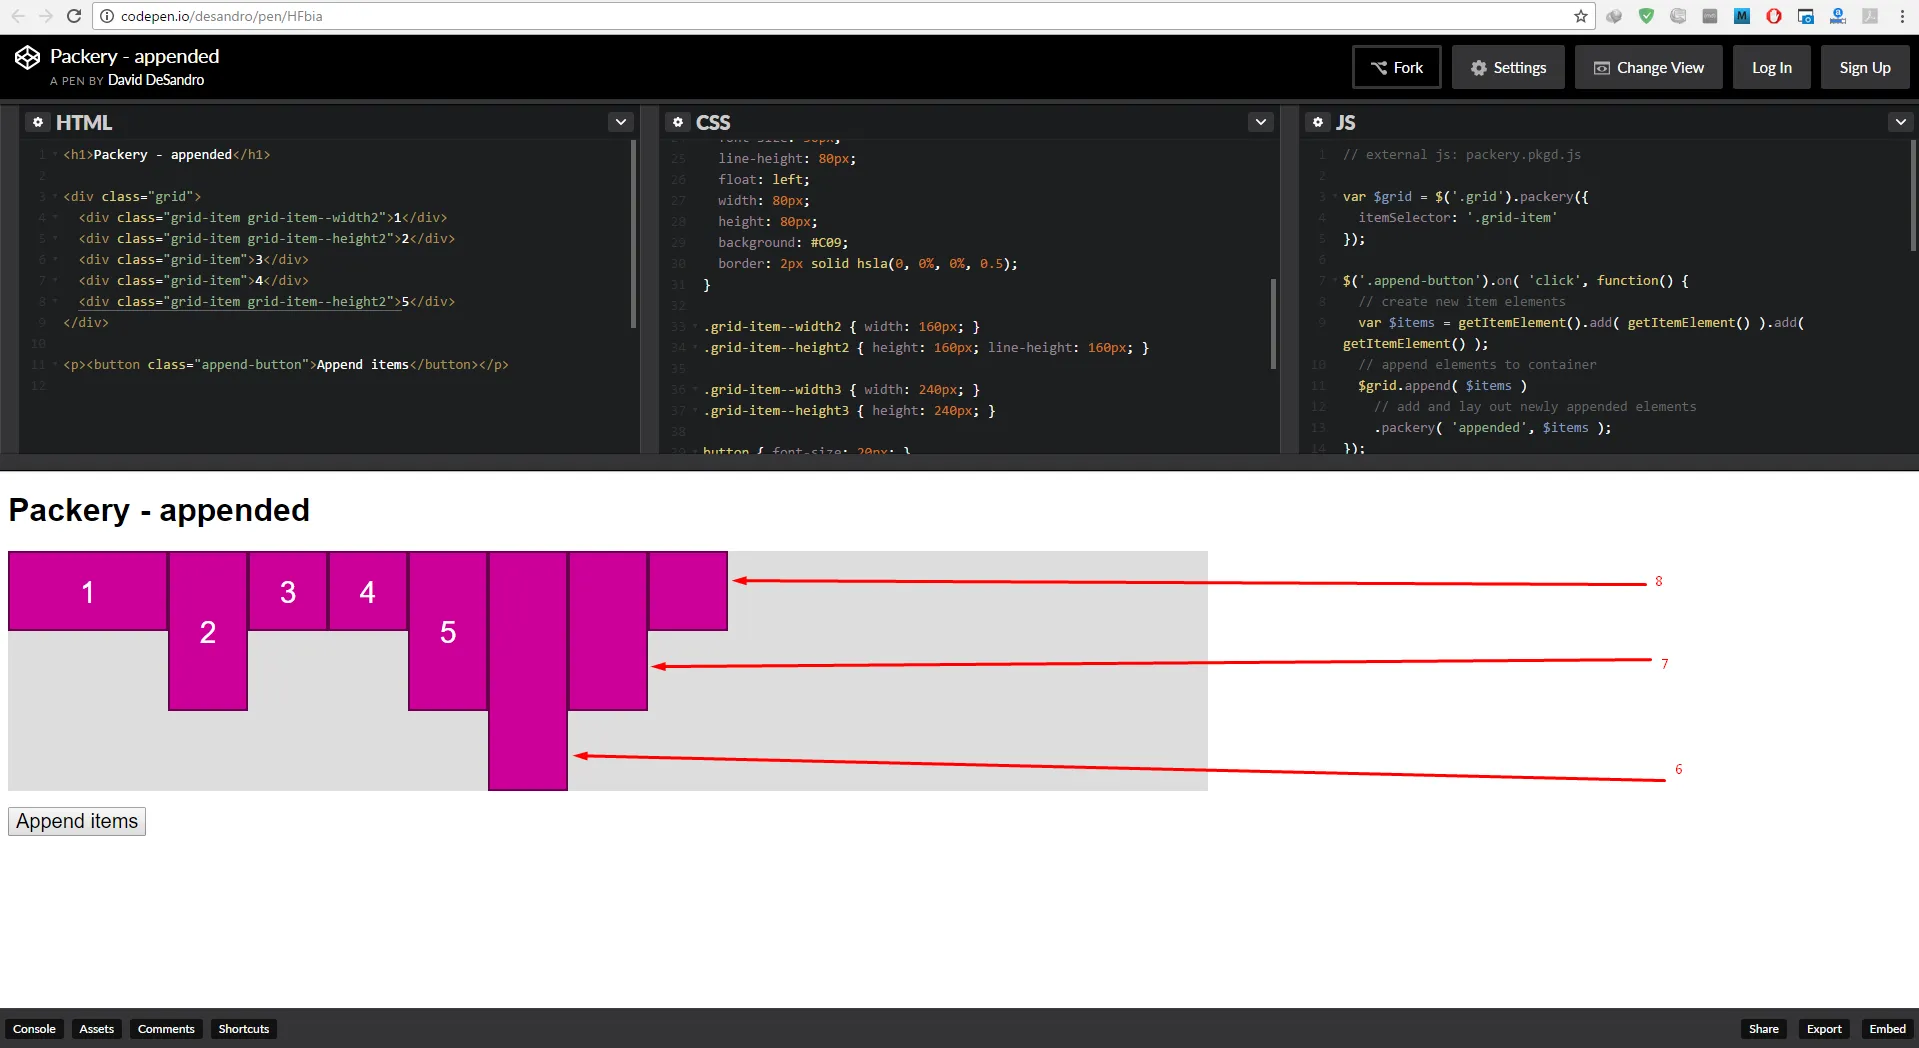The image size is (1919, 1048).
Task: Open the blue M extension
Action: coord(1742,16)
